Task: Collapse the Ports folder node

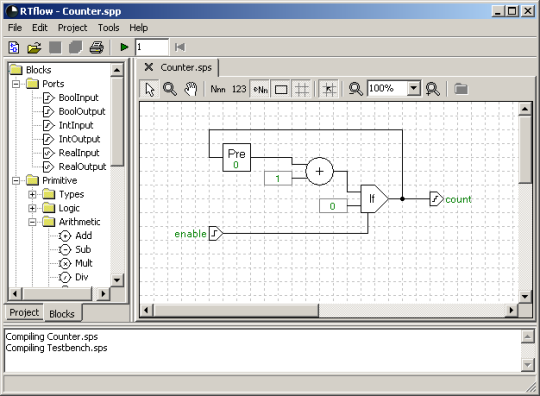Action: [16, 84]
